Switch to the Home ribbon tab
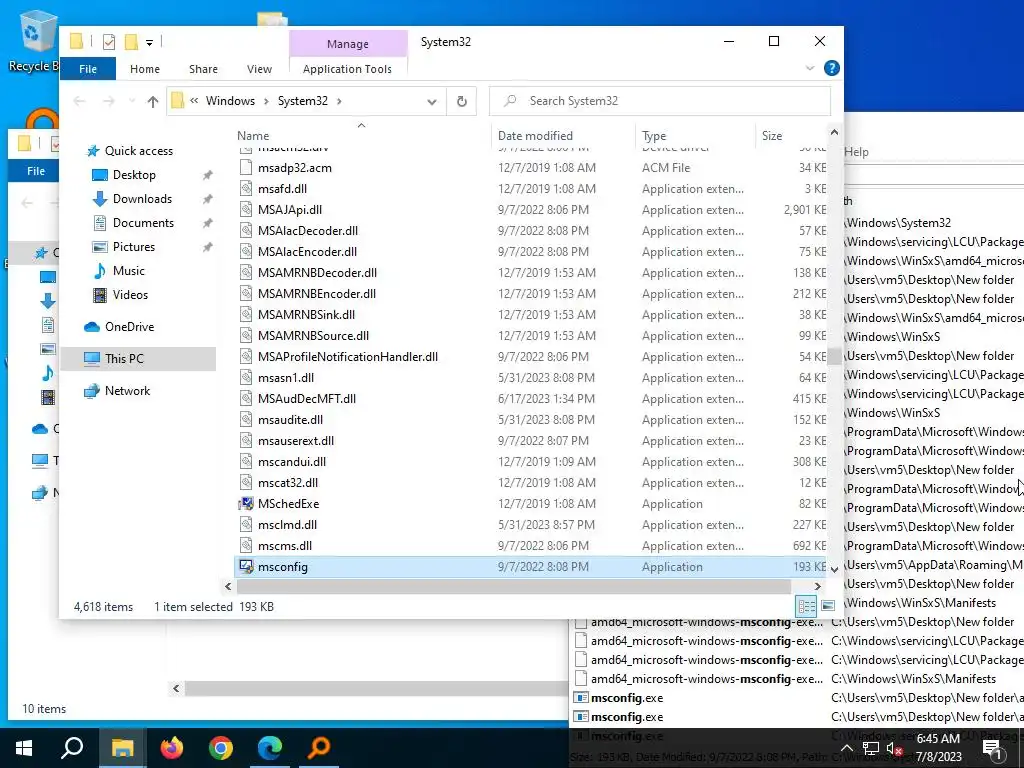 144,69
